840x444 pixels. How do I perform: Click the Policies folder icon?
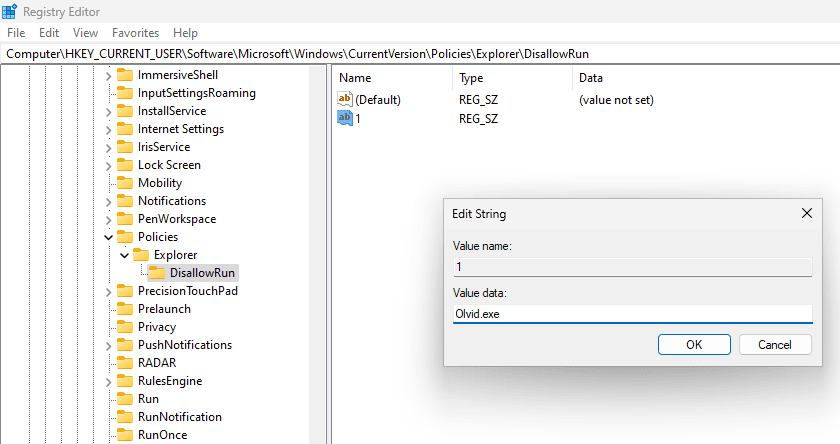click(x=125, y=237)
